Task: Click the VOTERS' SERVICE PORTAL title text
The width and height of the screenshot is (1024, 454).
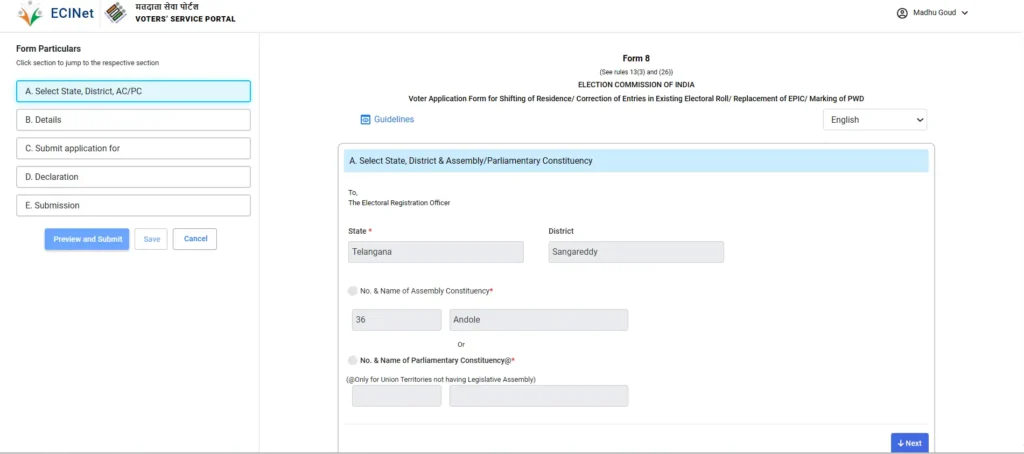Action: point(185,19)
